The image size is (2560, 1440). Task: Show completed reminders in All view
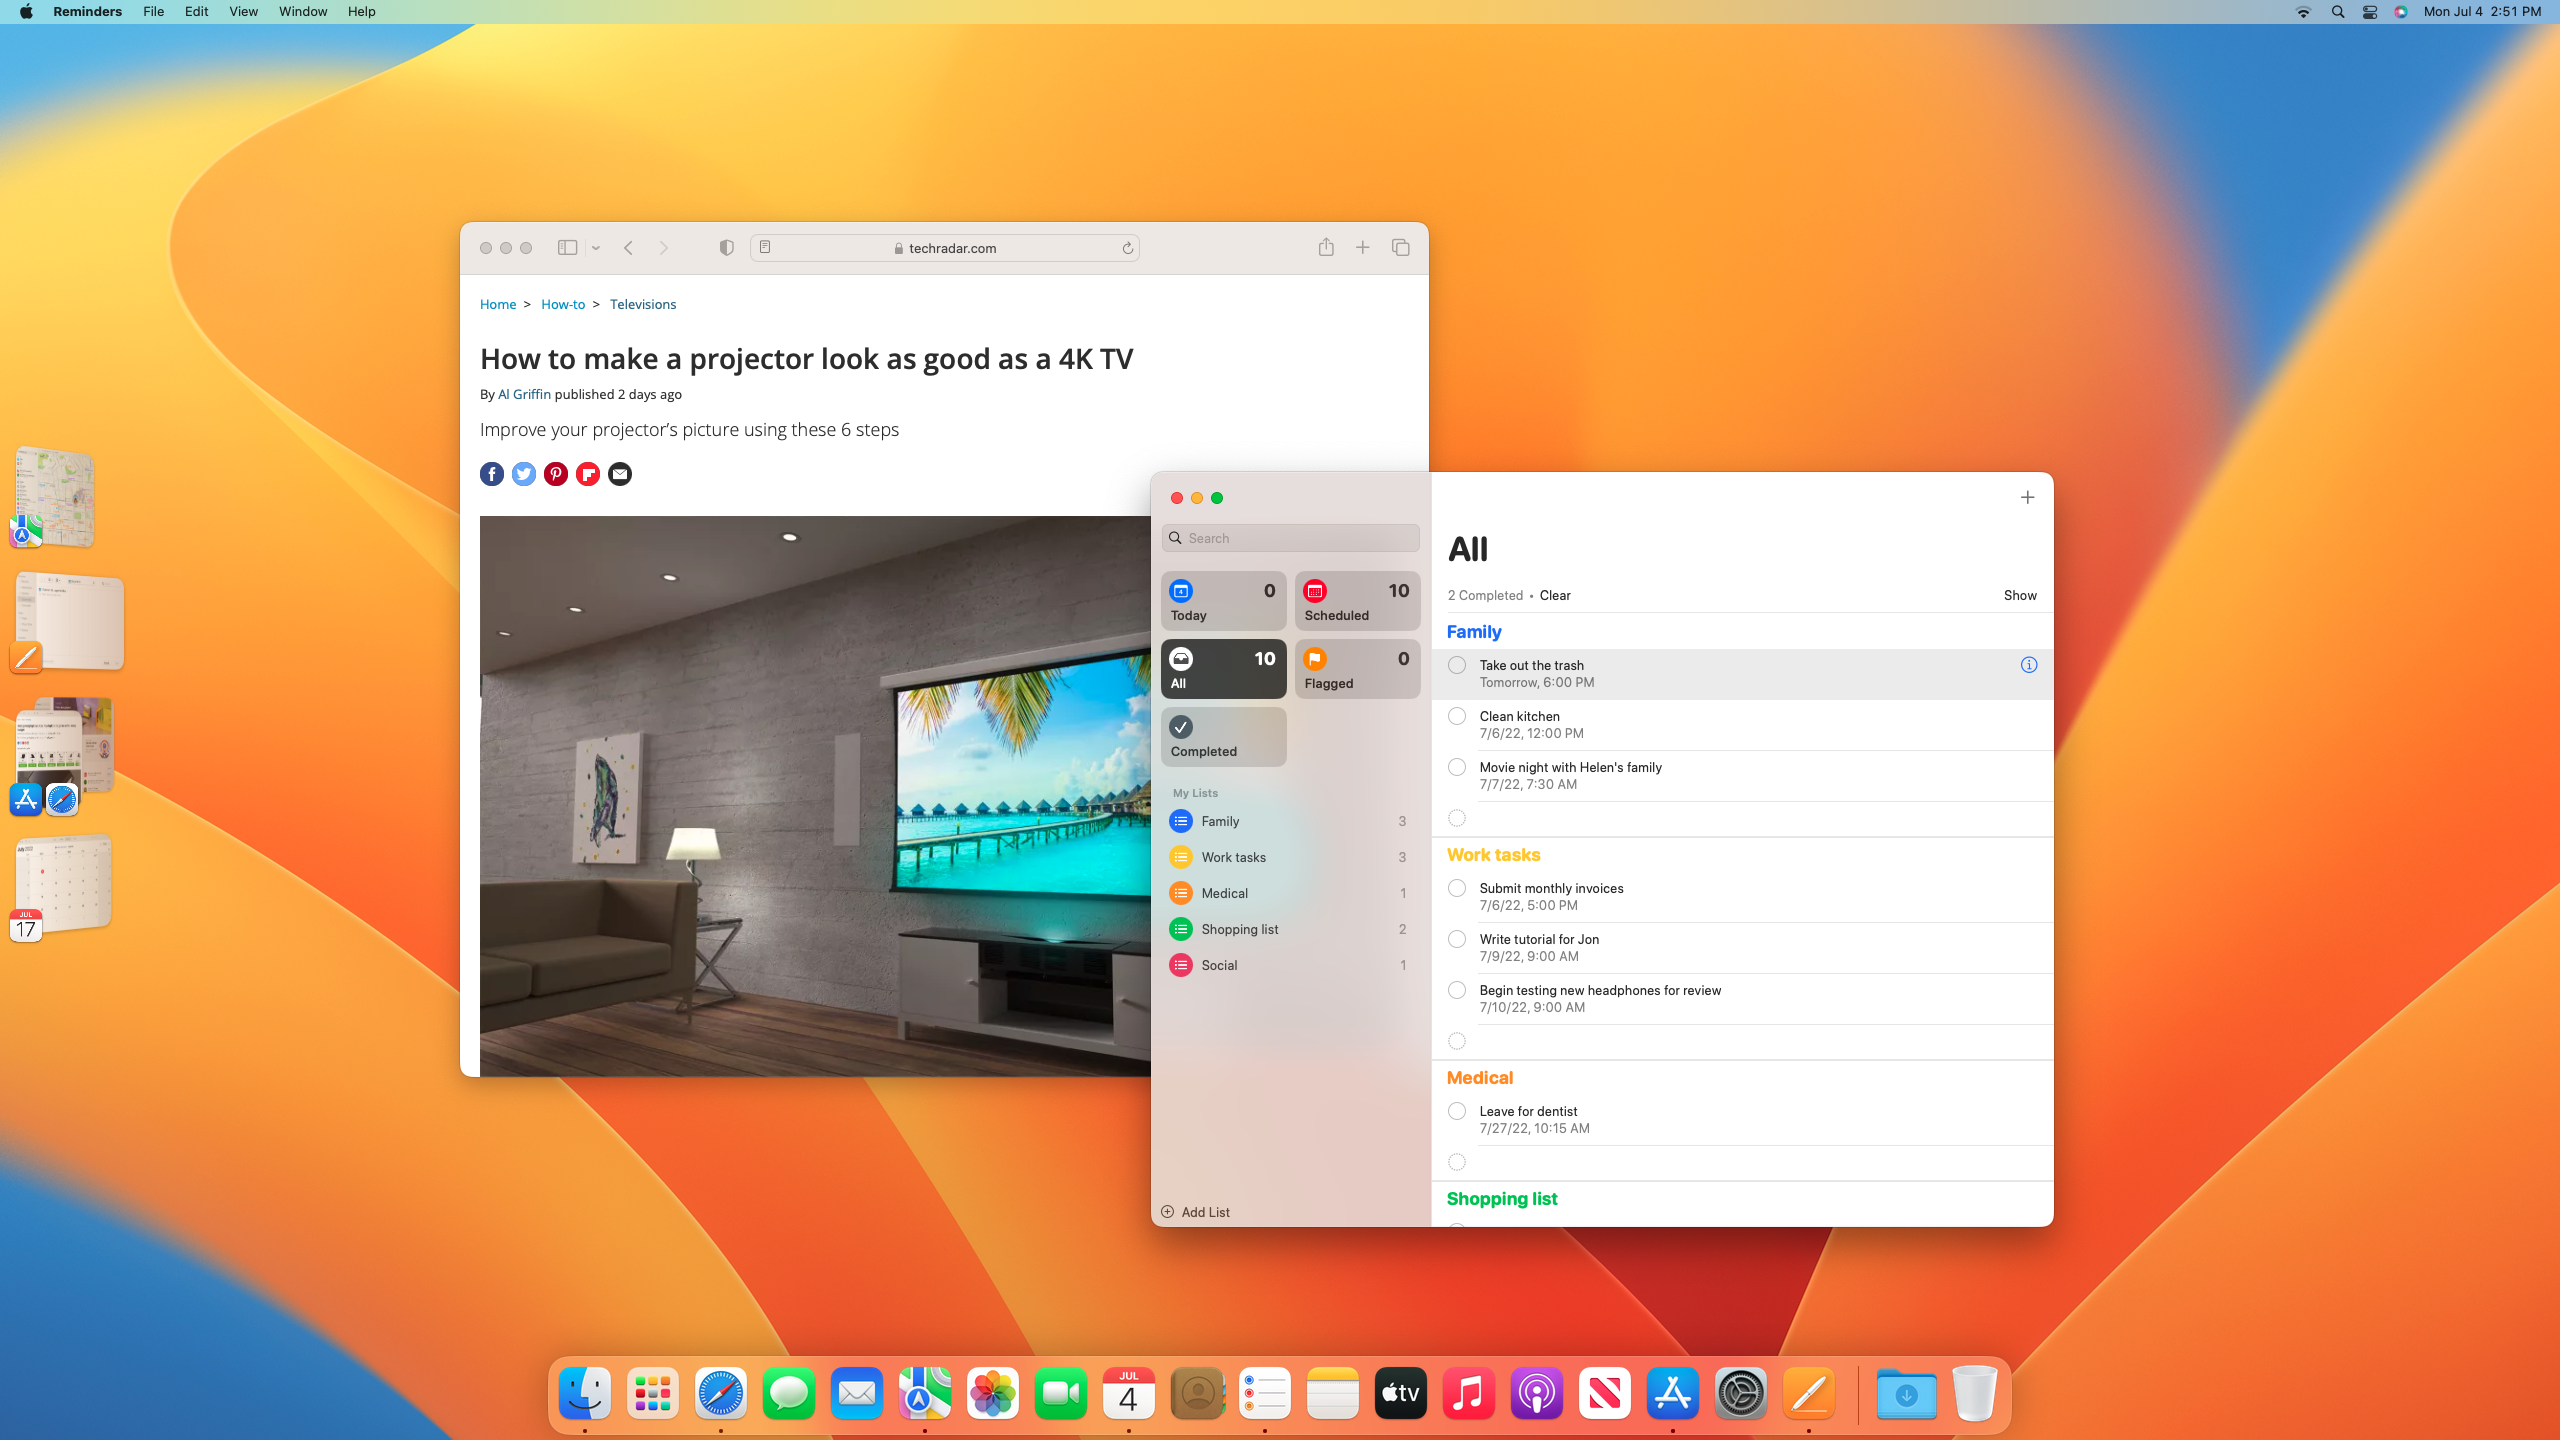coord(2020,594)
